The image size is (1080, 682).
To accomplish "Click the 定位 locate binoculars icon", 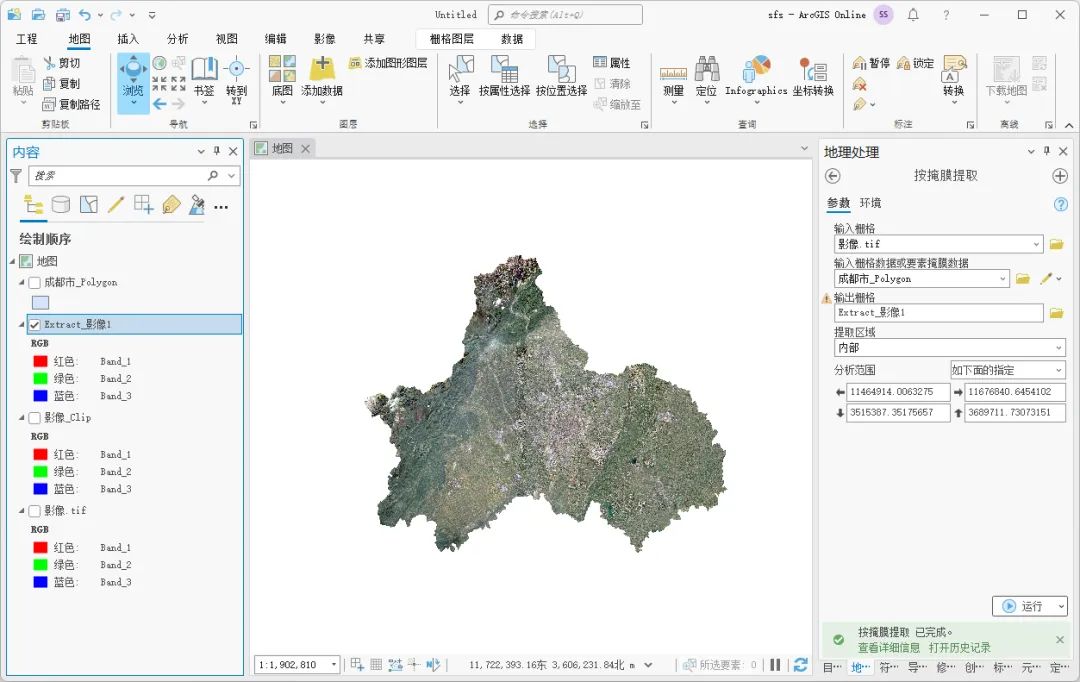I will tap(707, 69).
